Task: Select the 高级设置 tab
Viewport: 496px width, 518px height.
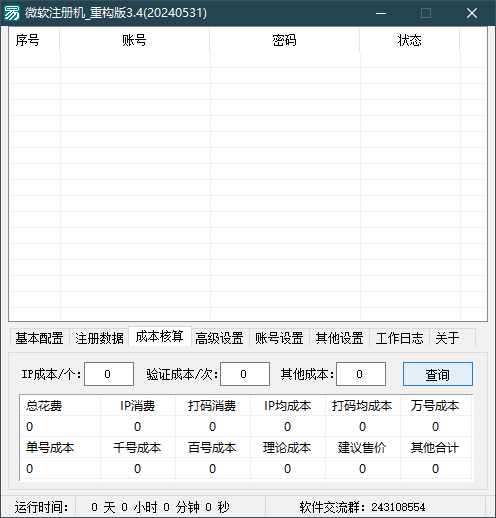Action: click(x=219, y=338)
